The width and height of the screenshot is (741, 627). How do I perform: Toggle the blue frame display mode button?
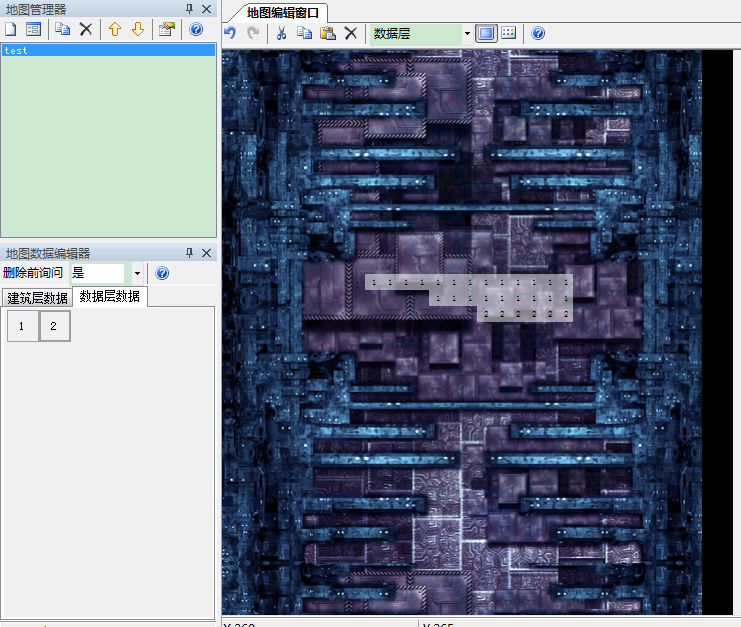pyautogui.click(x=486, y=33)
